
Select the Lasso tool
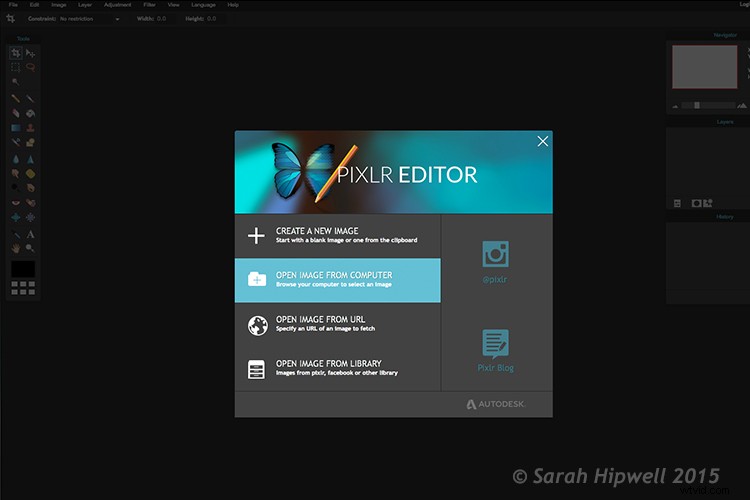click(x=31, y=67)
